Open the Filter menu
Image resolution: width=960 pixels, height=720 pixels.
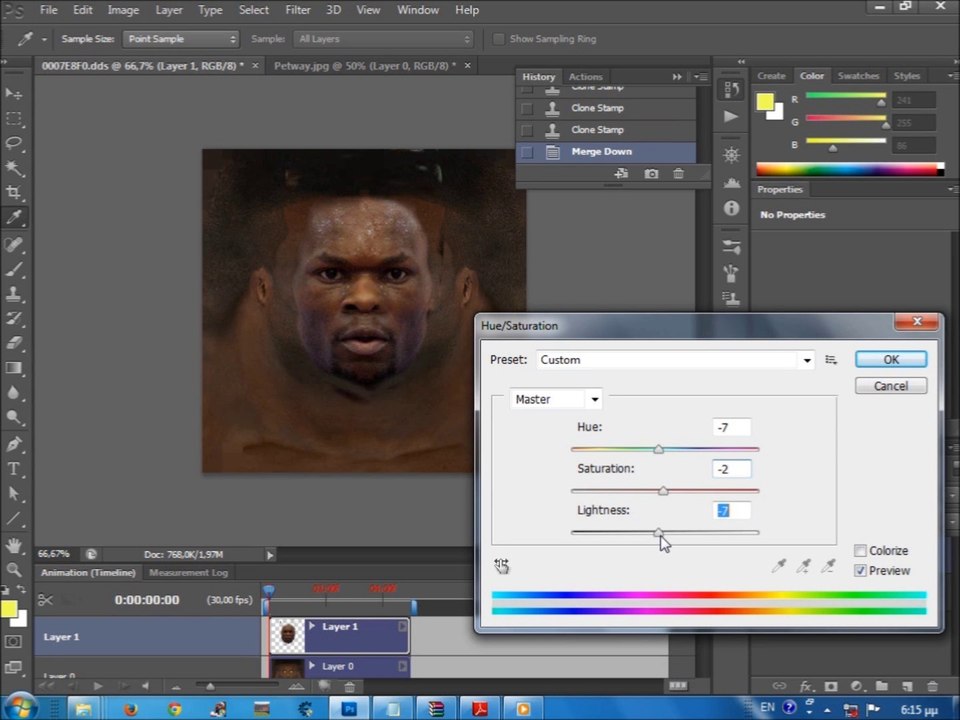(298, 10)
